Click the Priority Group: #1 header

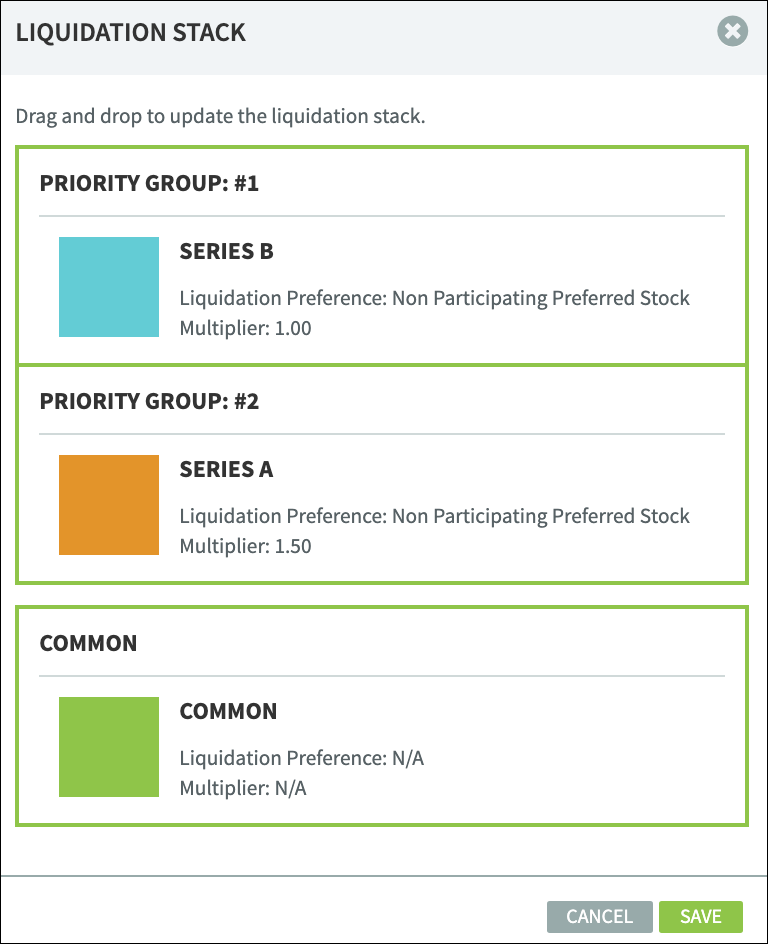point(149,183)
